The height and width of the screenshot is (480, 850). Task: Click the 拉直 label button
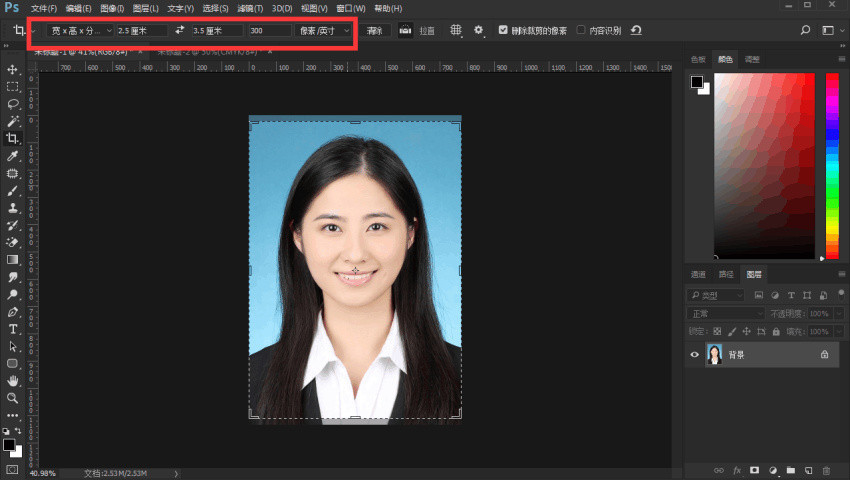[427, 31]
